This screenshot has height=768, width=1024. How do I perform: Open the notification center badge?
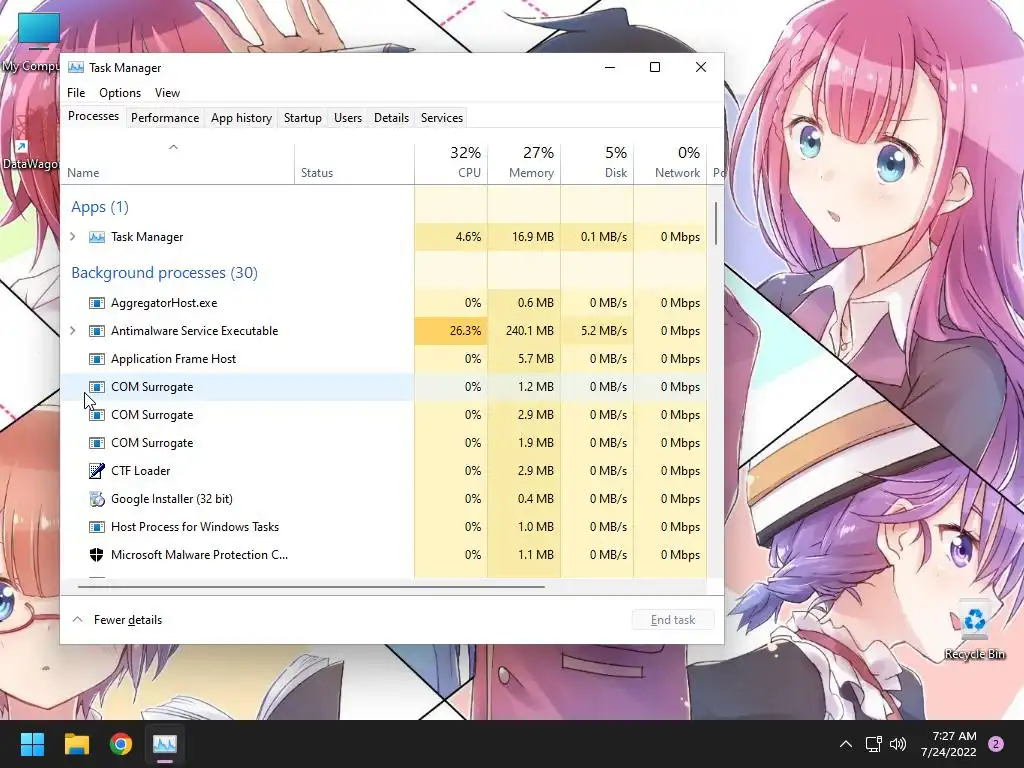pyautogui.click(x=996, y=744)
